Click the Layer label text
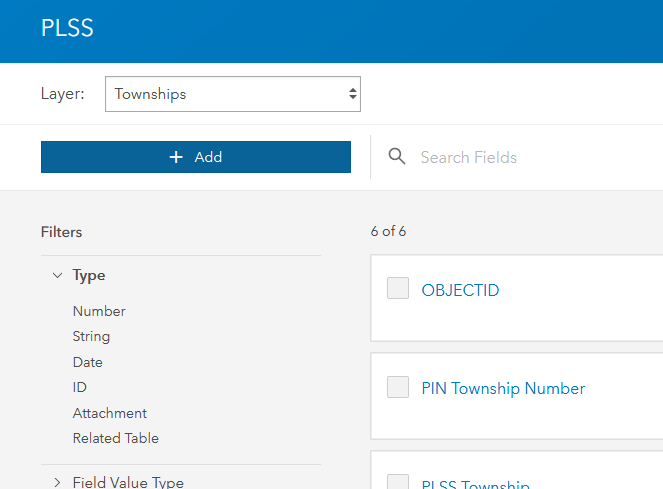Viewport: 663px width, 489px height. click(63, 94)
